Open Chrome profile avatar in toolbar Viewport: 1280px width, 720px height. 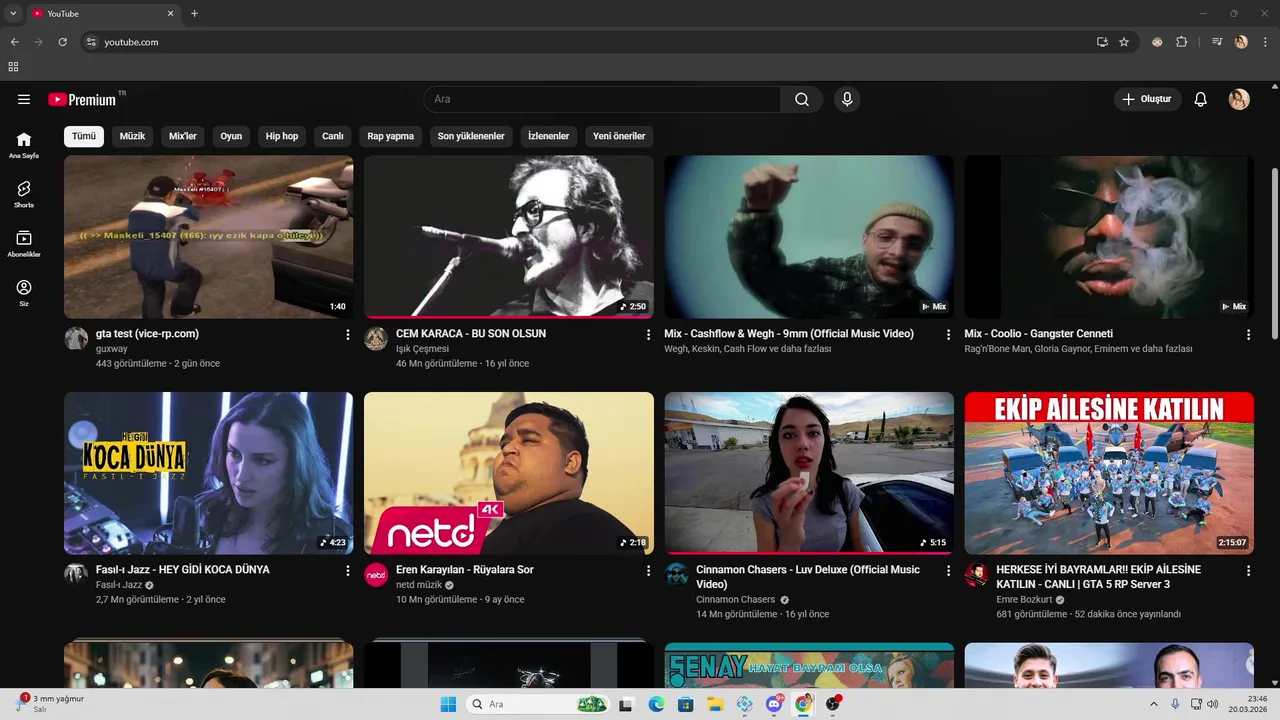click(1241, 42)
